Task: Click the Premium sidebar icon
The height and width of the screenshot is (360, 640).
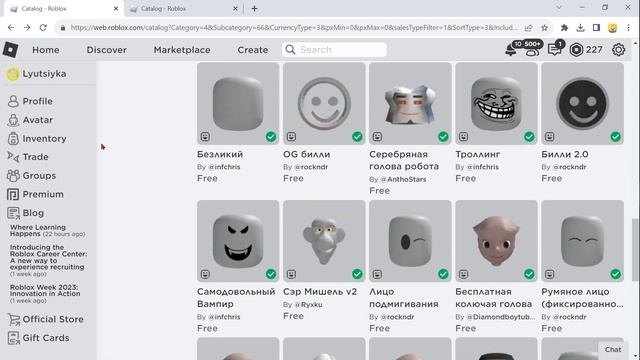Action: click(13, 194)
